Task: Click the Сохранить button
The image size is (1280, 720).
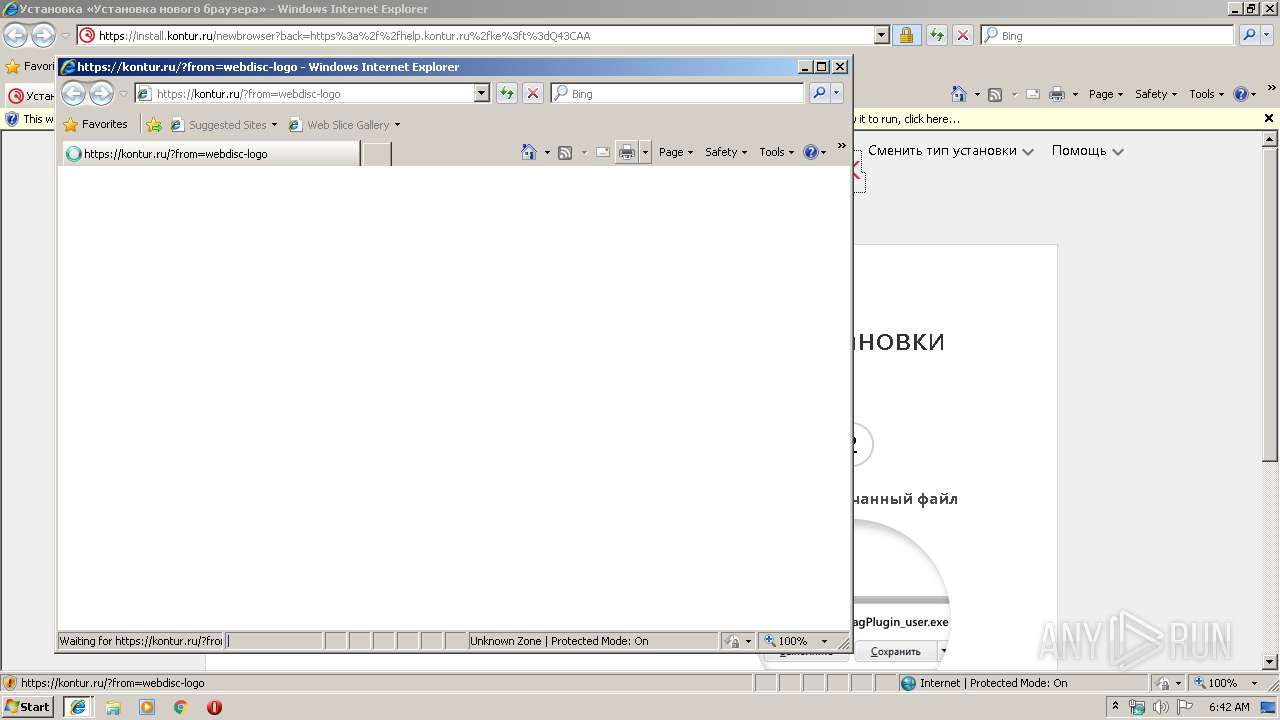Action: coord(895,651)
